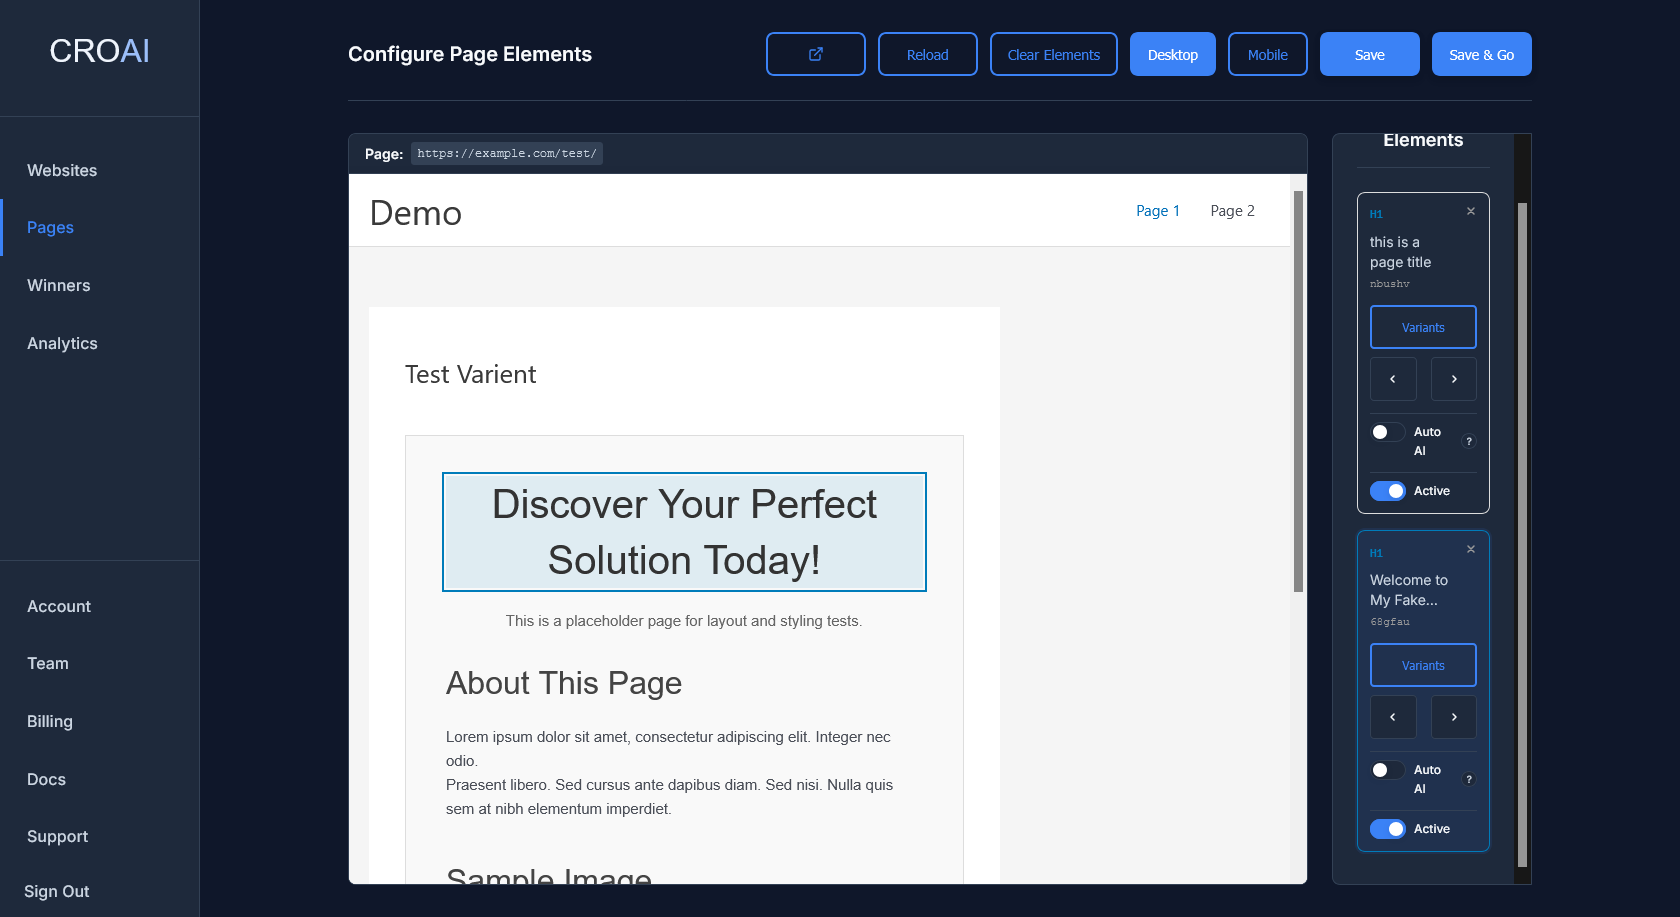Open Variants for the page title element
The image size is (1680, 917).
(x=1423, y=327)
